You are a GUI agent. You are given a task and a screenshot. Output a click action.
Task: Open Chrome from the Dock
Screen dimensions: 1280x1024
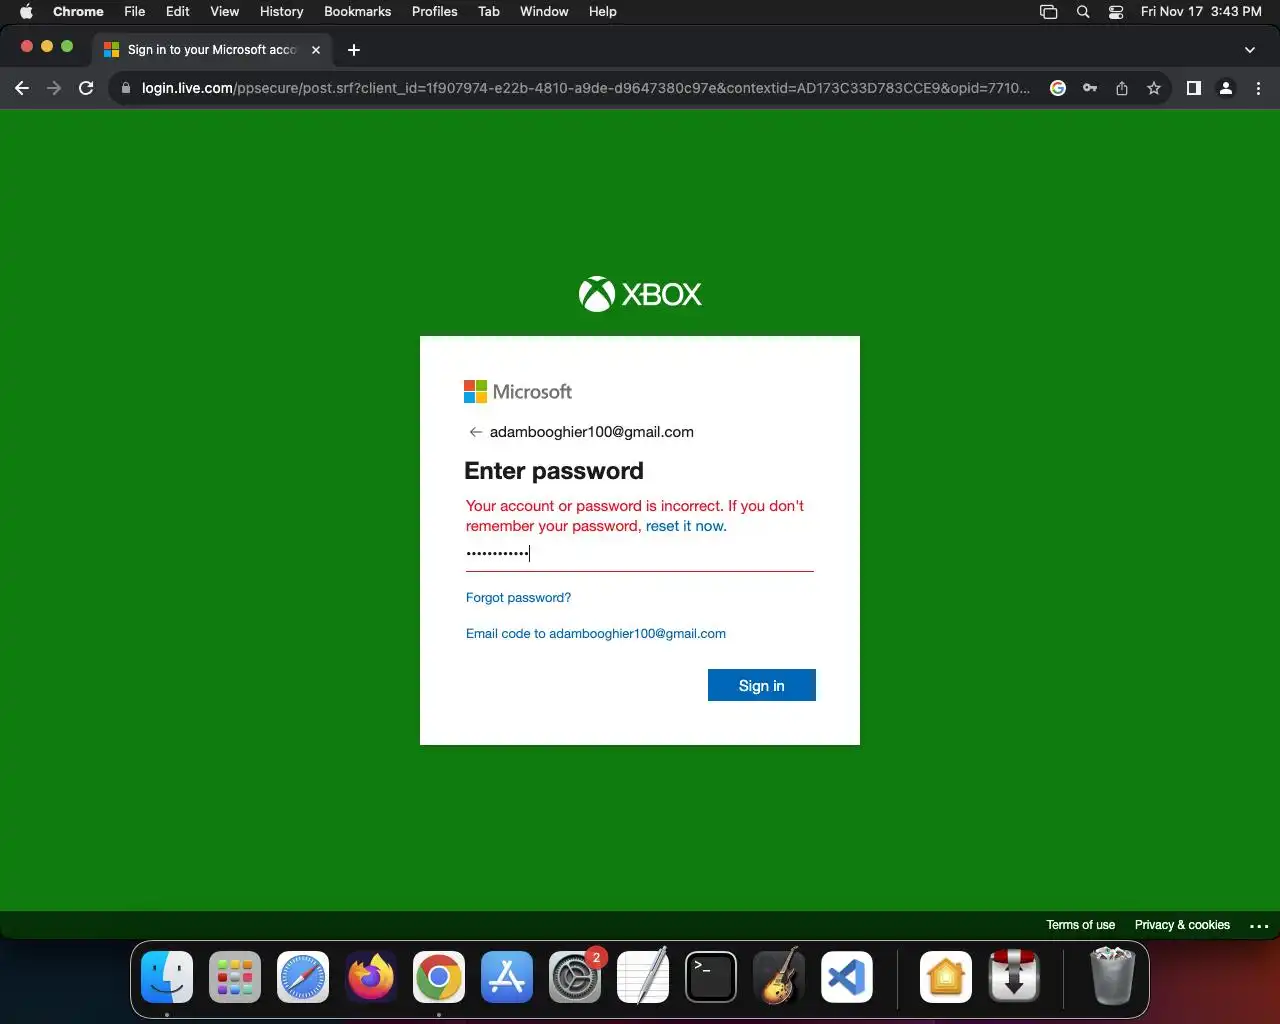pos(439,977)
